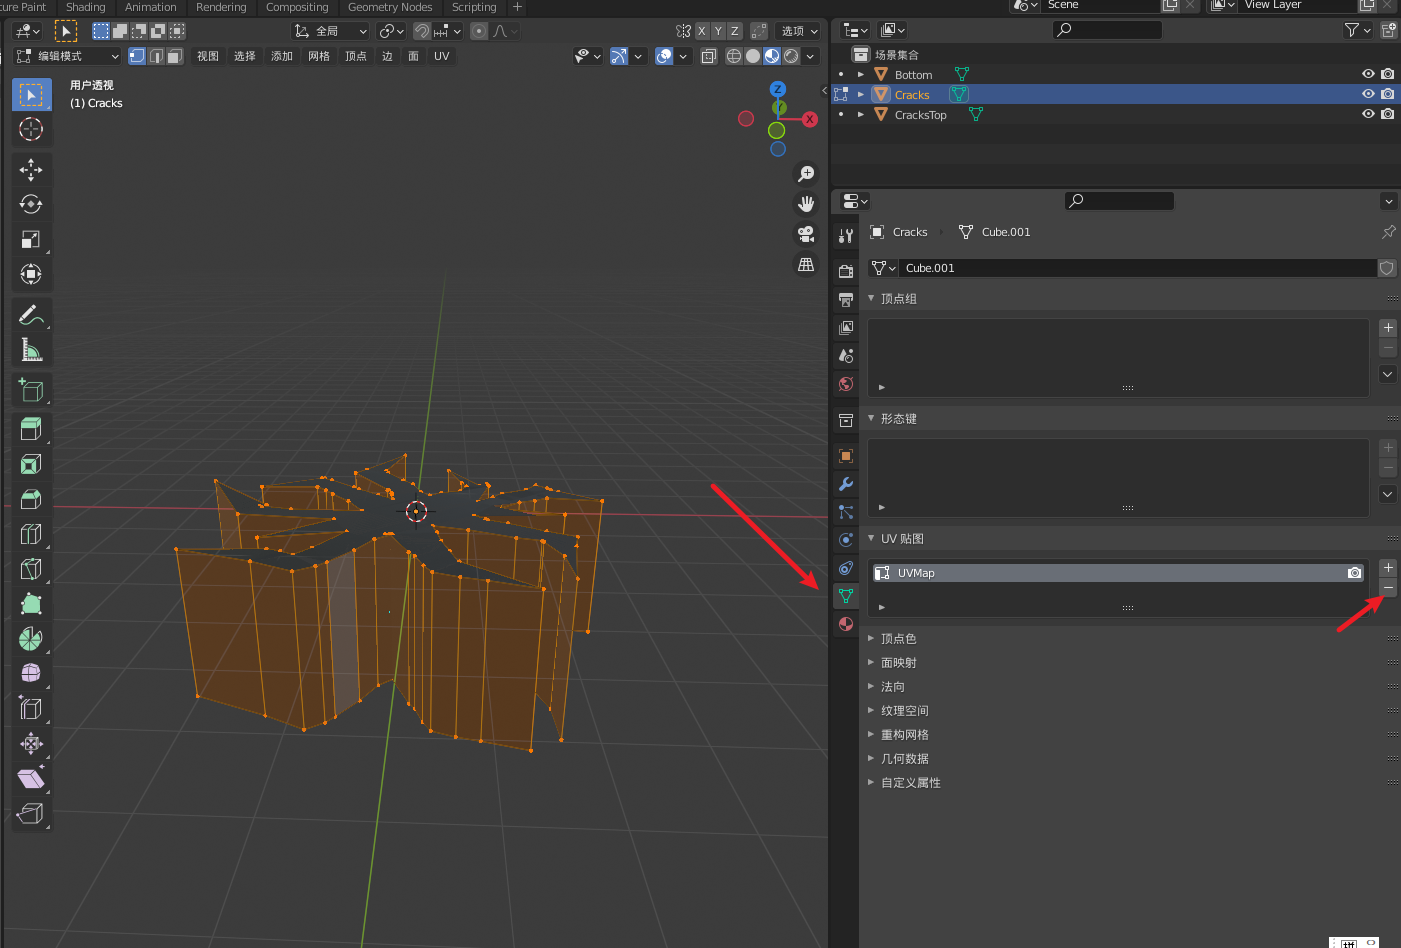Choose the Poly Build tool
The width and height of the screenshot is (1401, 948).
(31, 604)
